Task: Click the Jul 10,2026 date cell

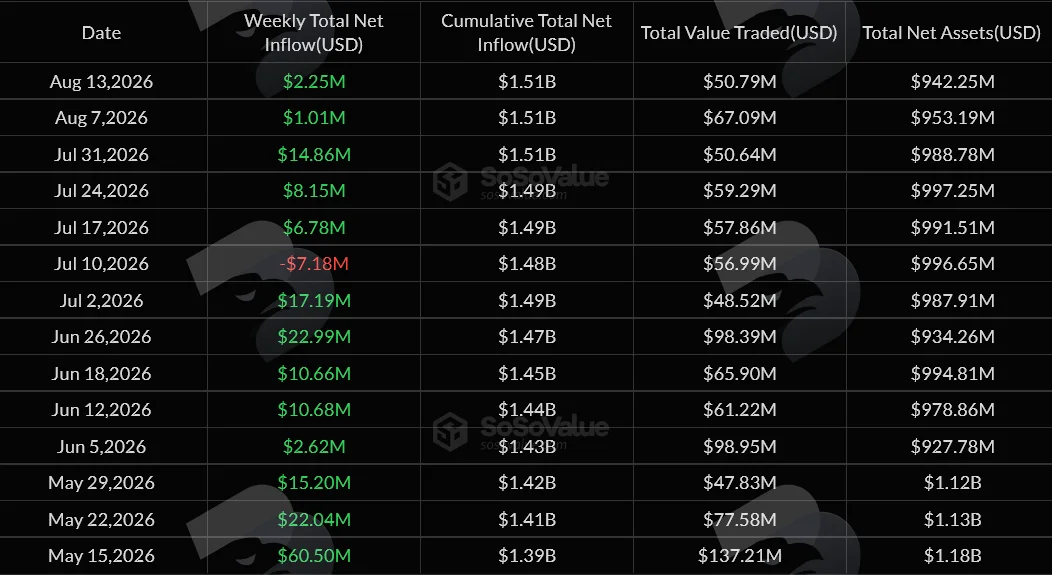Action: (x=101, y=264)
